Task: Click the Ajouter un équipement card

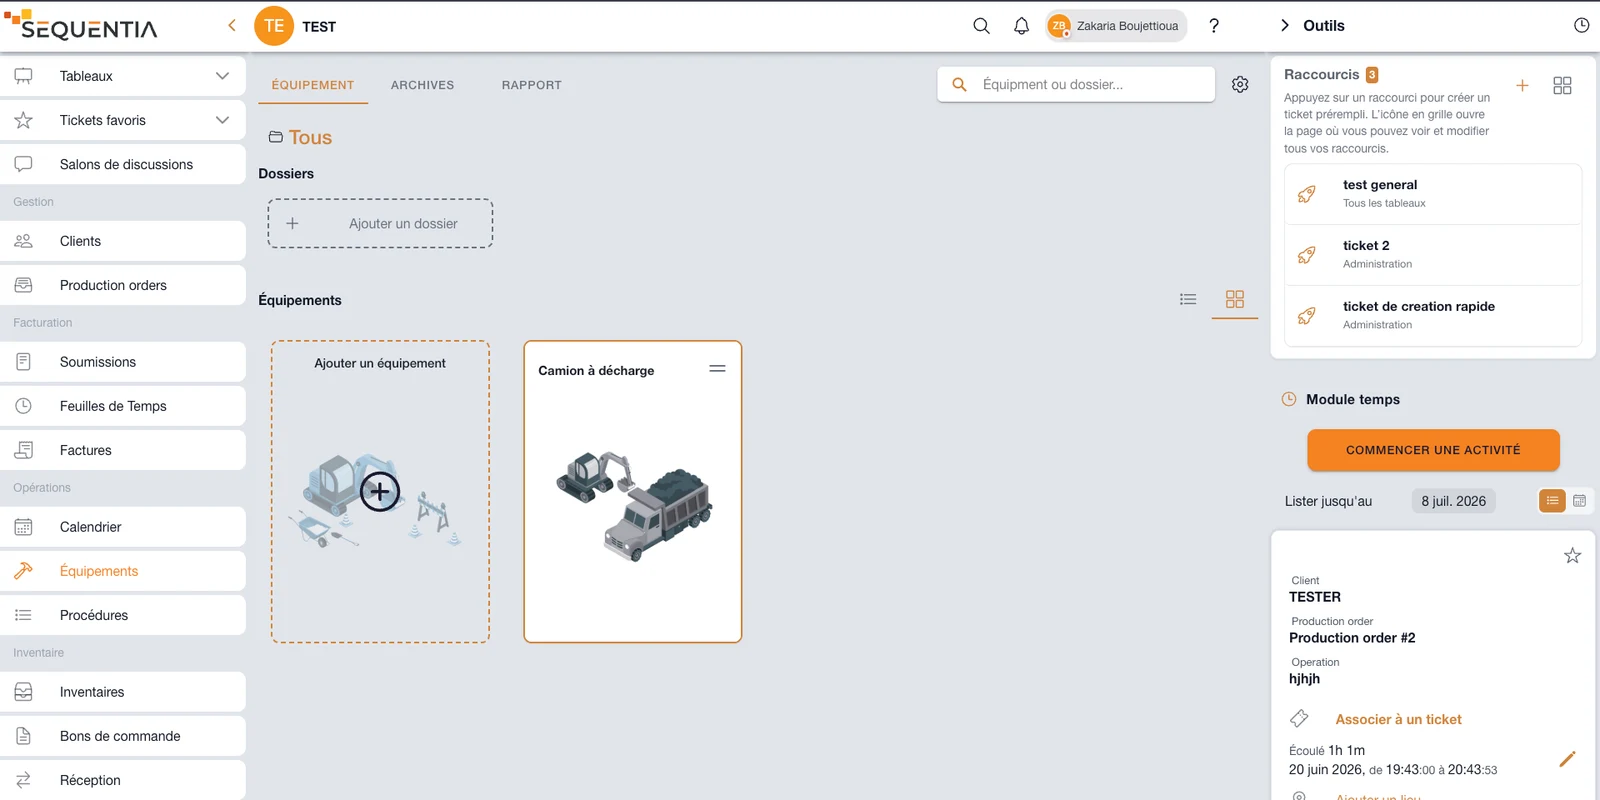Action: click(380, 492)
